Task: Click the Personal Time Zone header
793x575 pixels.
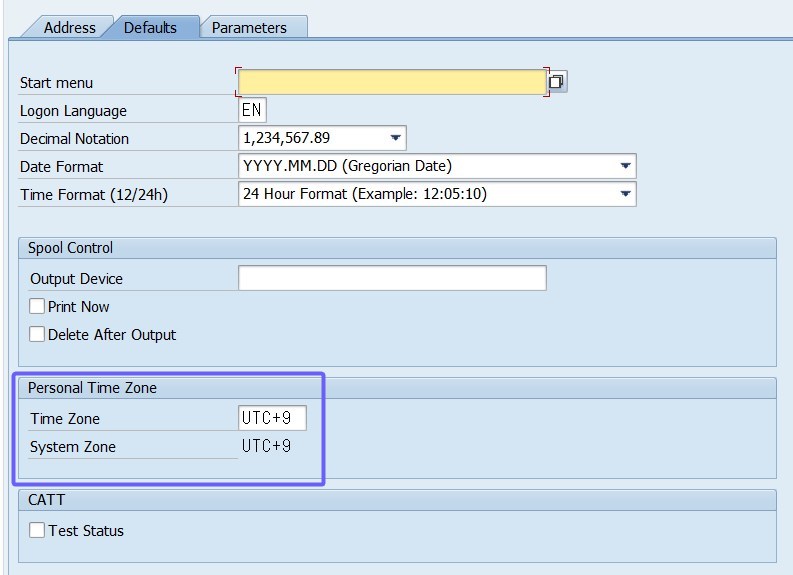Action: click(397, 388)
